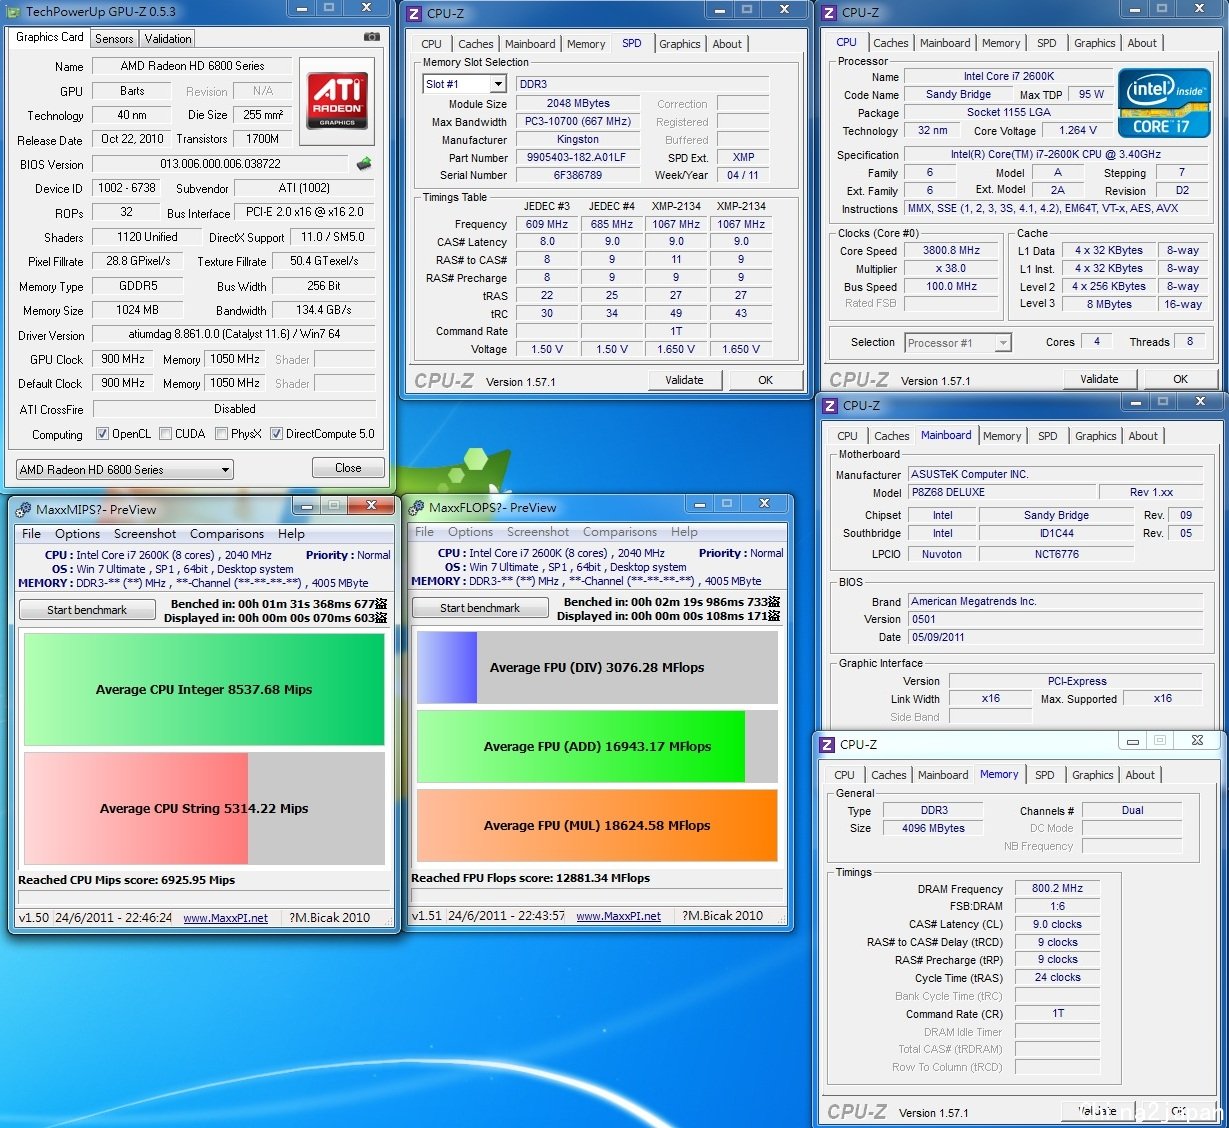Open the Comparisons menu in MaxxFLOPS
The width and height of the screenshot is (1229, 1128).
(620, 532)
